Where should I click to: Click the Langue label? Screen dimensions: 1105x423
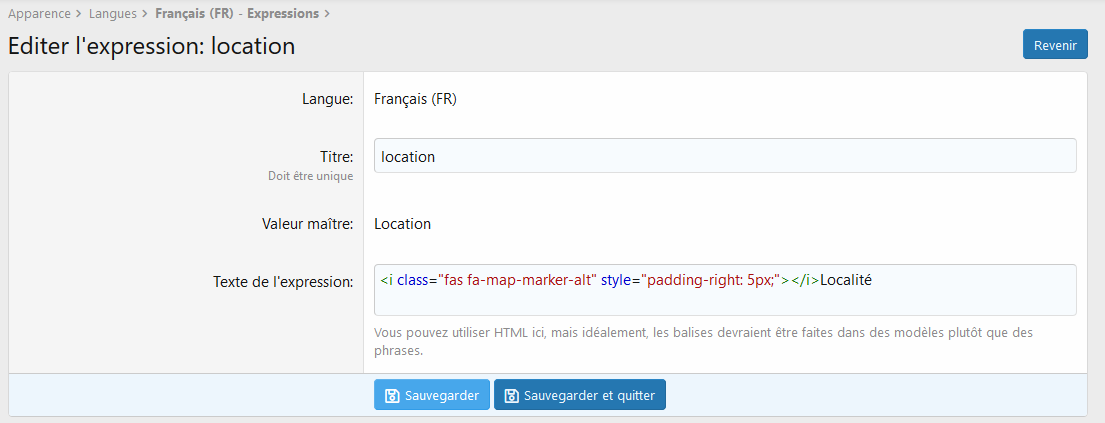(327, 99)
